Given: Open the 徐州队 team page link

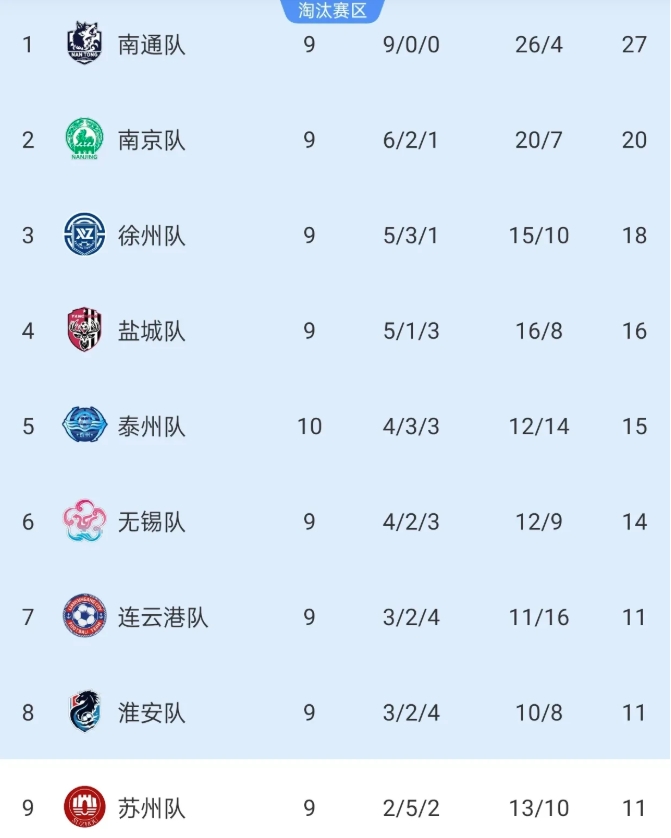Looking at the screenshot, I should point(152,236).
